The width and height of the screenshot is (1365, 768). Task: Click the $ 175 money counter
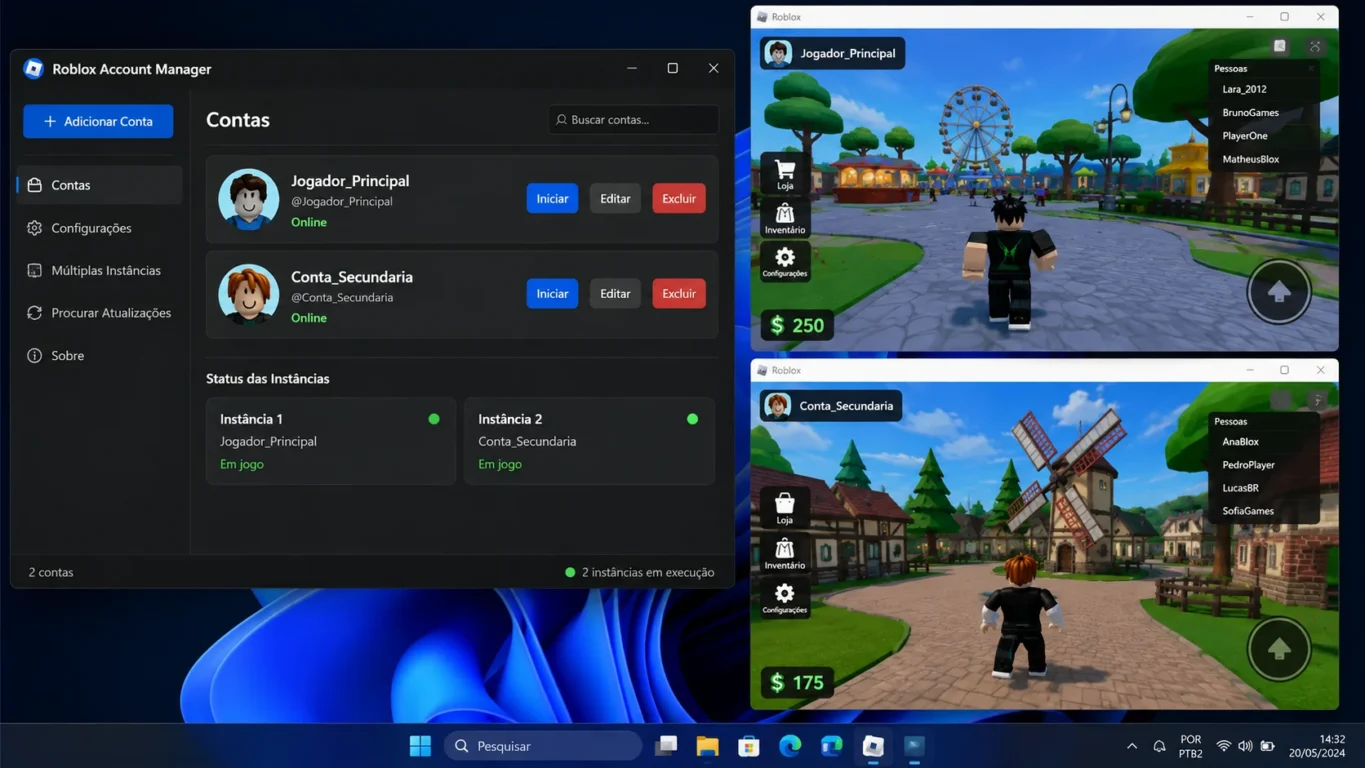pyautogui.click(x=797, y=682)
